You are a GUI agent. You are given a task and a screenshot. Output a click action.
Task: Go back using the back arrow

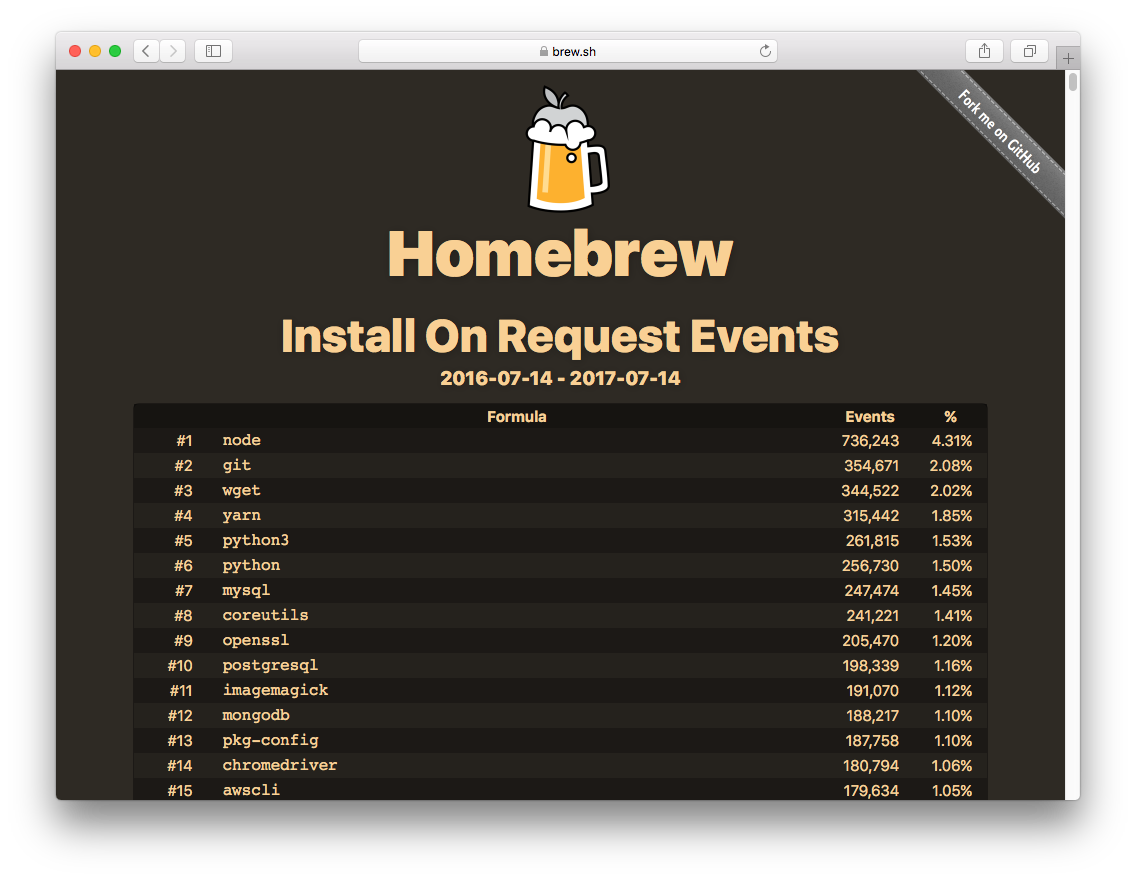point(146,50)
